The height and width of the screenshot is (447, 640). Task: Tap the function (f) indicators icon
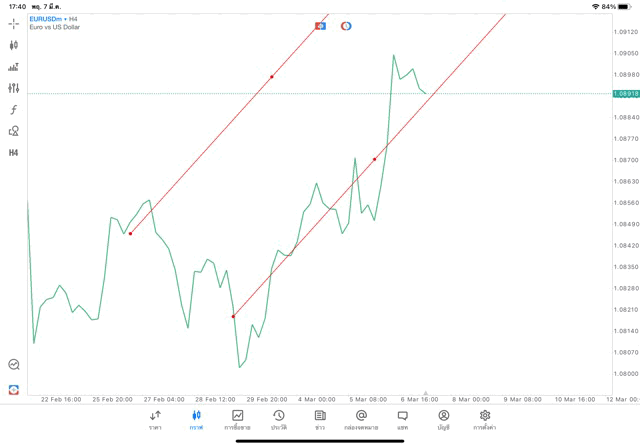click(x=13, y=110)
